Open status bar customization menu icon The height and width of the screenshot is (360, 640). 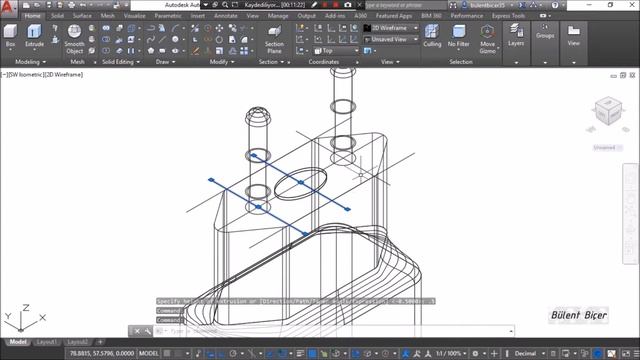coord(635,353)
